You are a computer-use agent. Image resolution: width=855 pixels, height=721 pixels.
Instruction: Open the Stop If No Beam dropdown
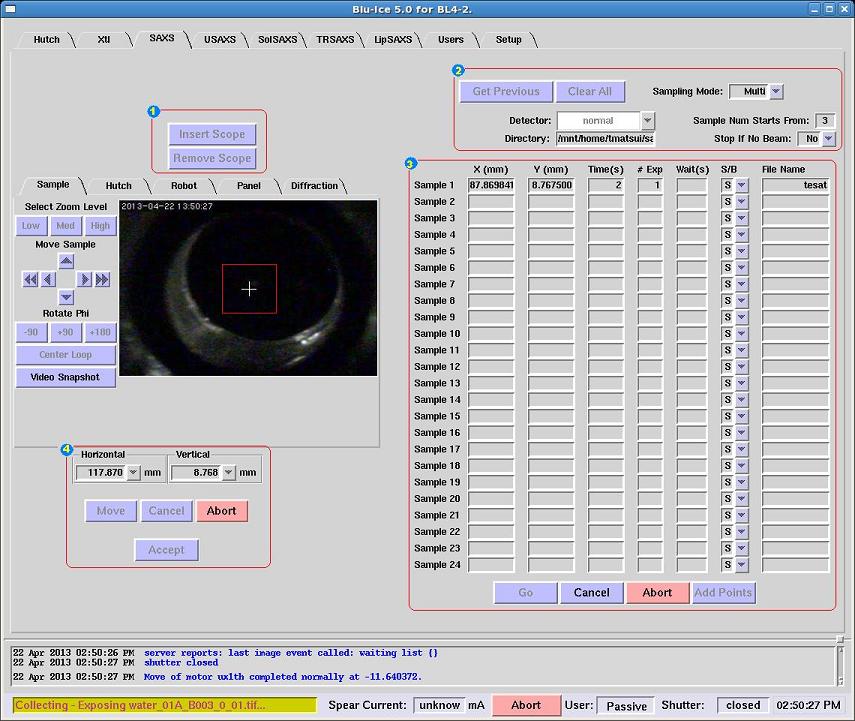[828, 139]
